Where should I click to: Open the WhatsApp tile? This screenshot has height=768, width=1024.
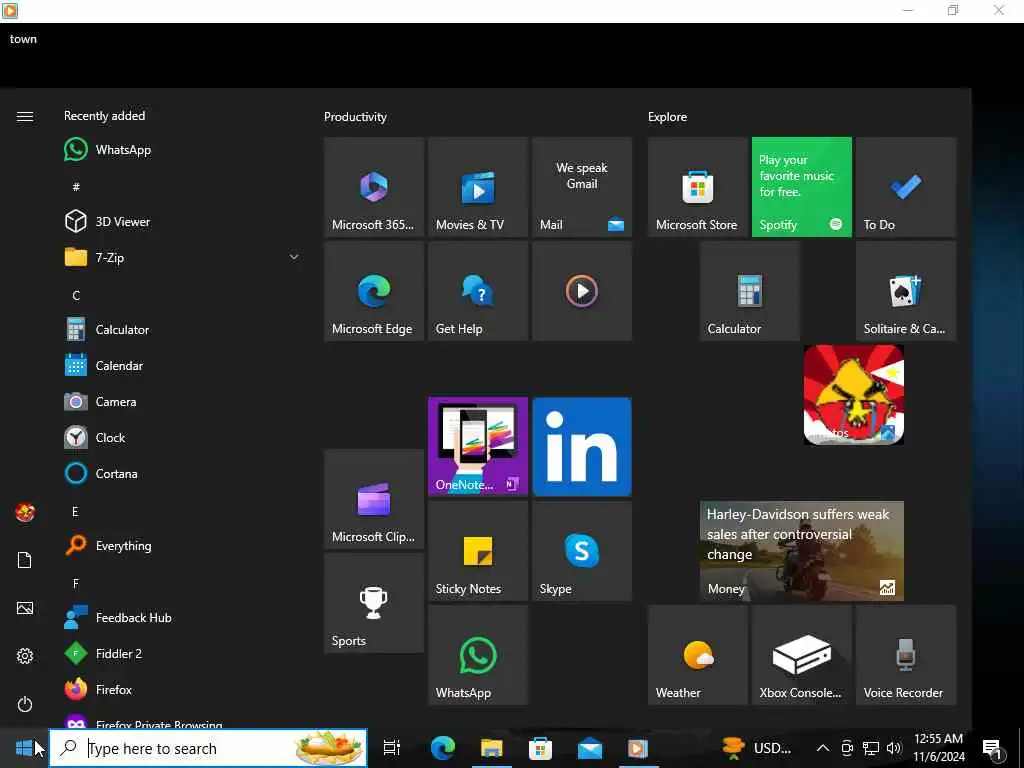tap(478, 654)
